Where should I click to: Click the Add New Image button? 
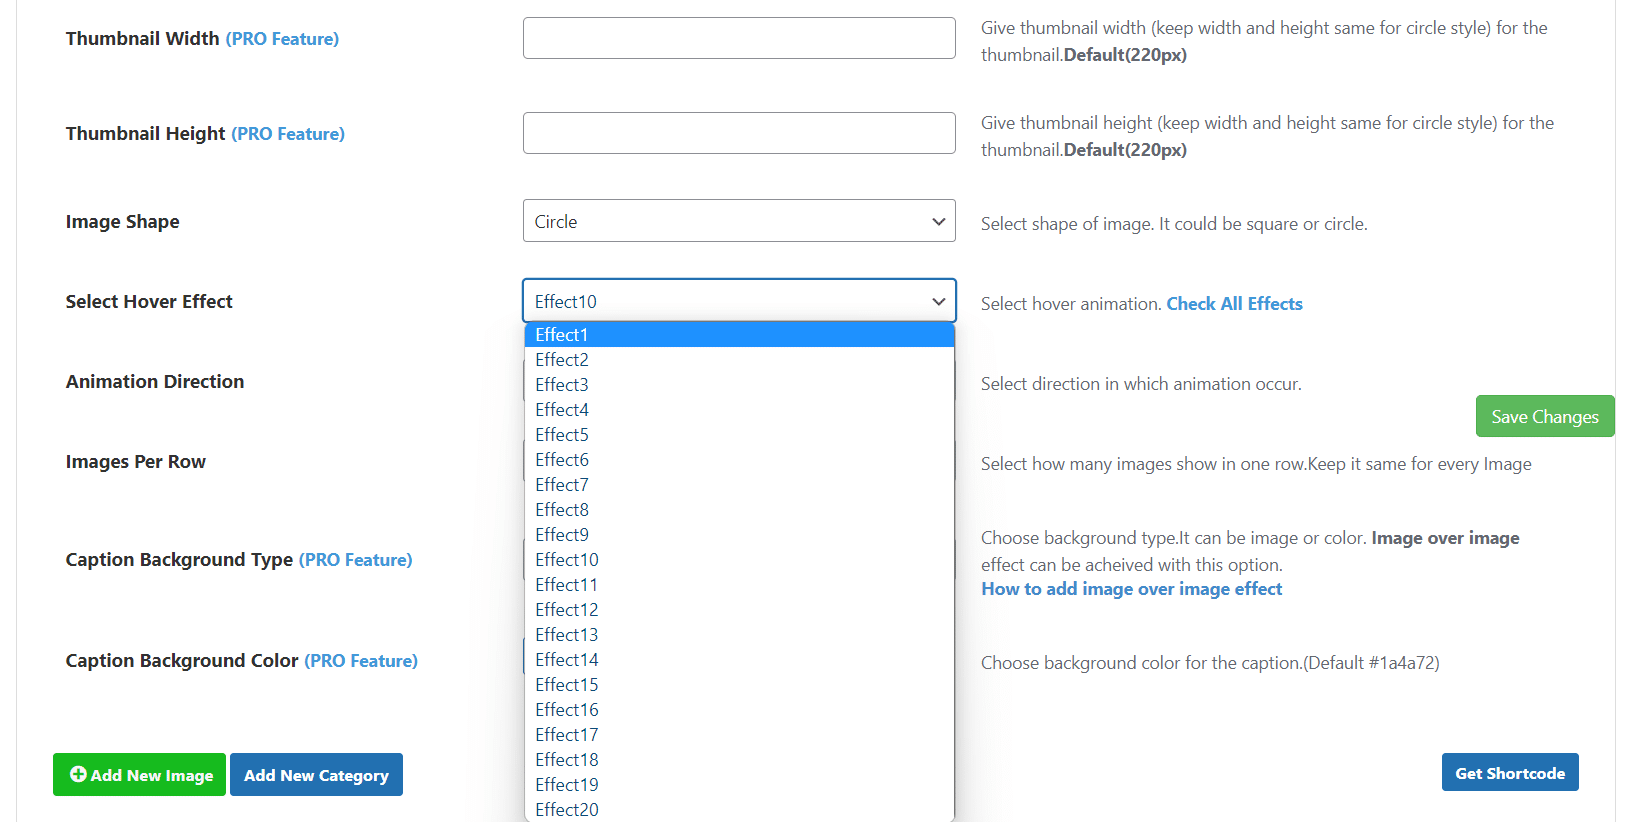tap(141, 775)
